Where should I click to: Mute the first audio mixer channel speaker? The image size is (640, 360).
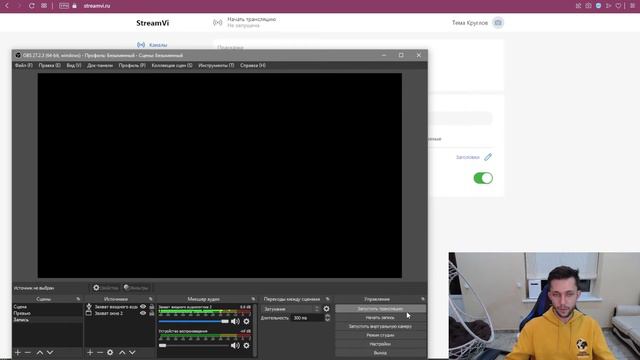tap(235, 322)
